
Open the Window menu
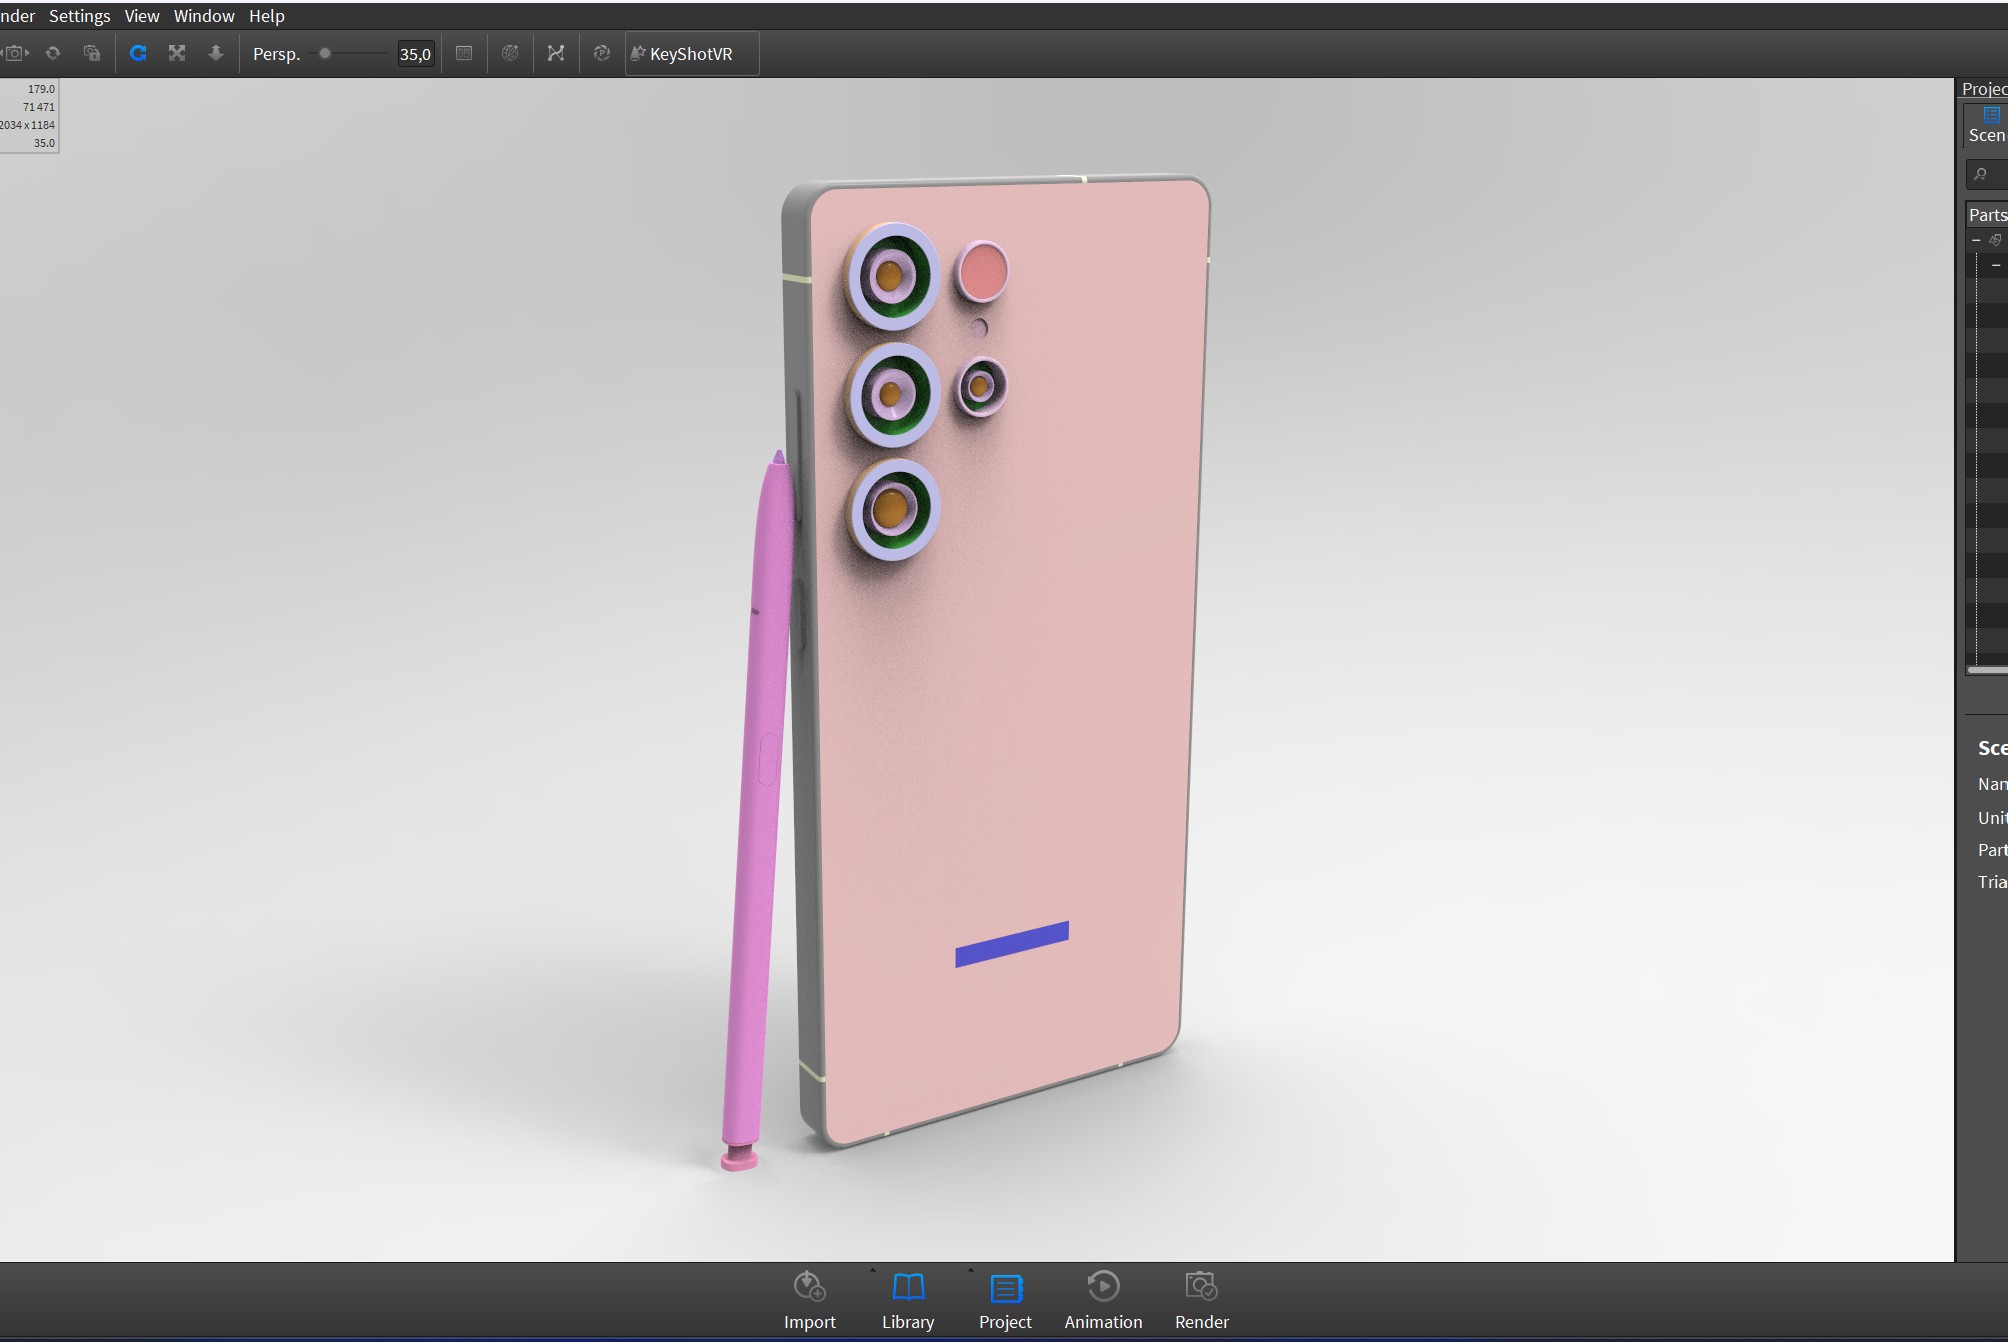[x=204, y=16]
